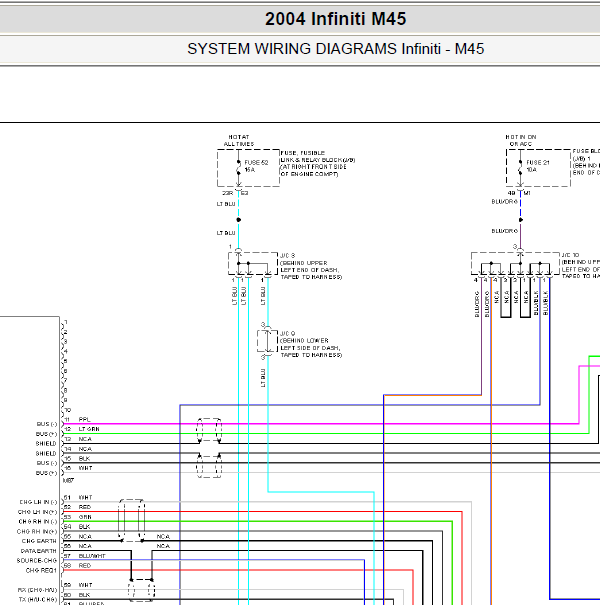This screenshot has height=605, width=600.
Task: Click "(BEHIND UPPER" note beside J/C 3
Action: pyautogui.click(x=304, y=263)
